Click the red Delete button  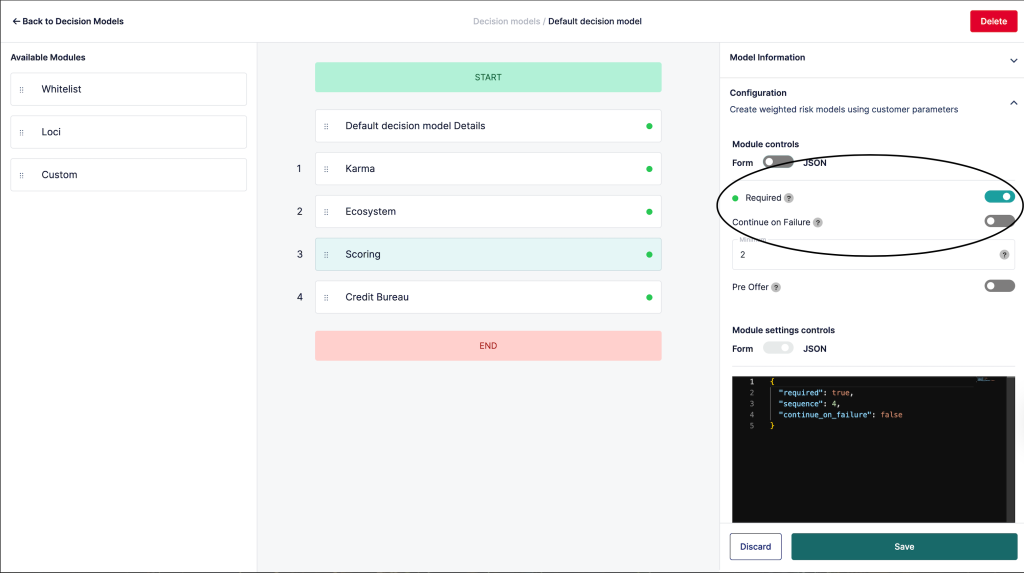pyautogui.click(x=992, y=21)
